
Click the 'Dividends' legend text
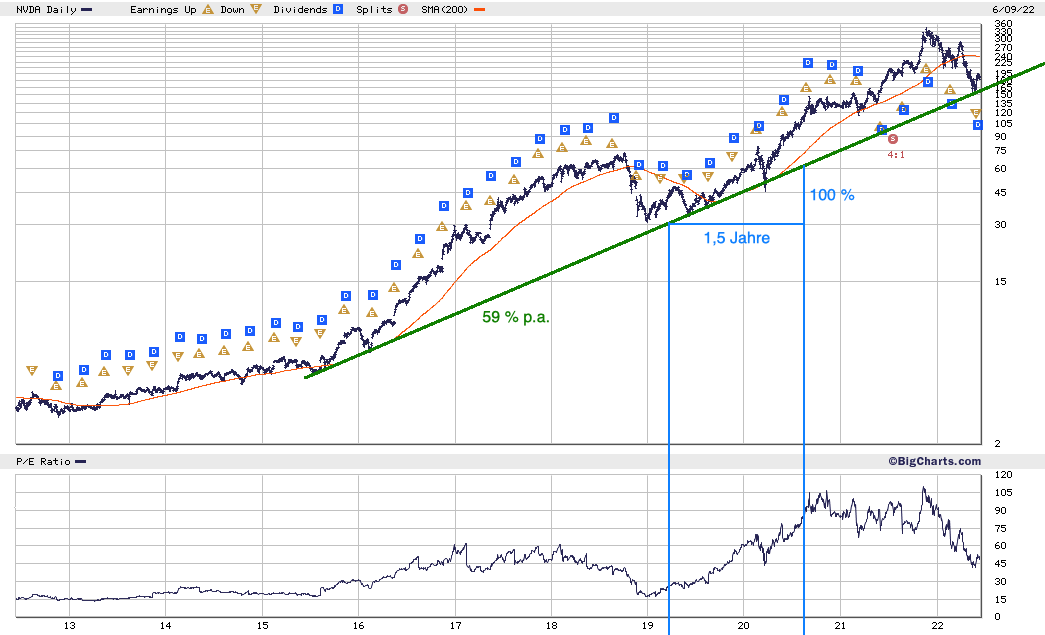tap(301, 10)
